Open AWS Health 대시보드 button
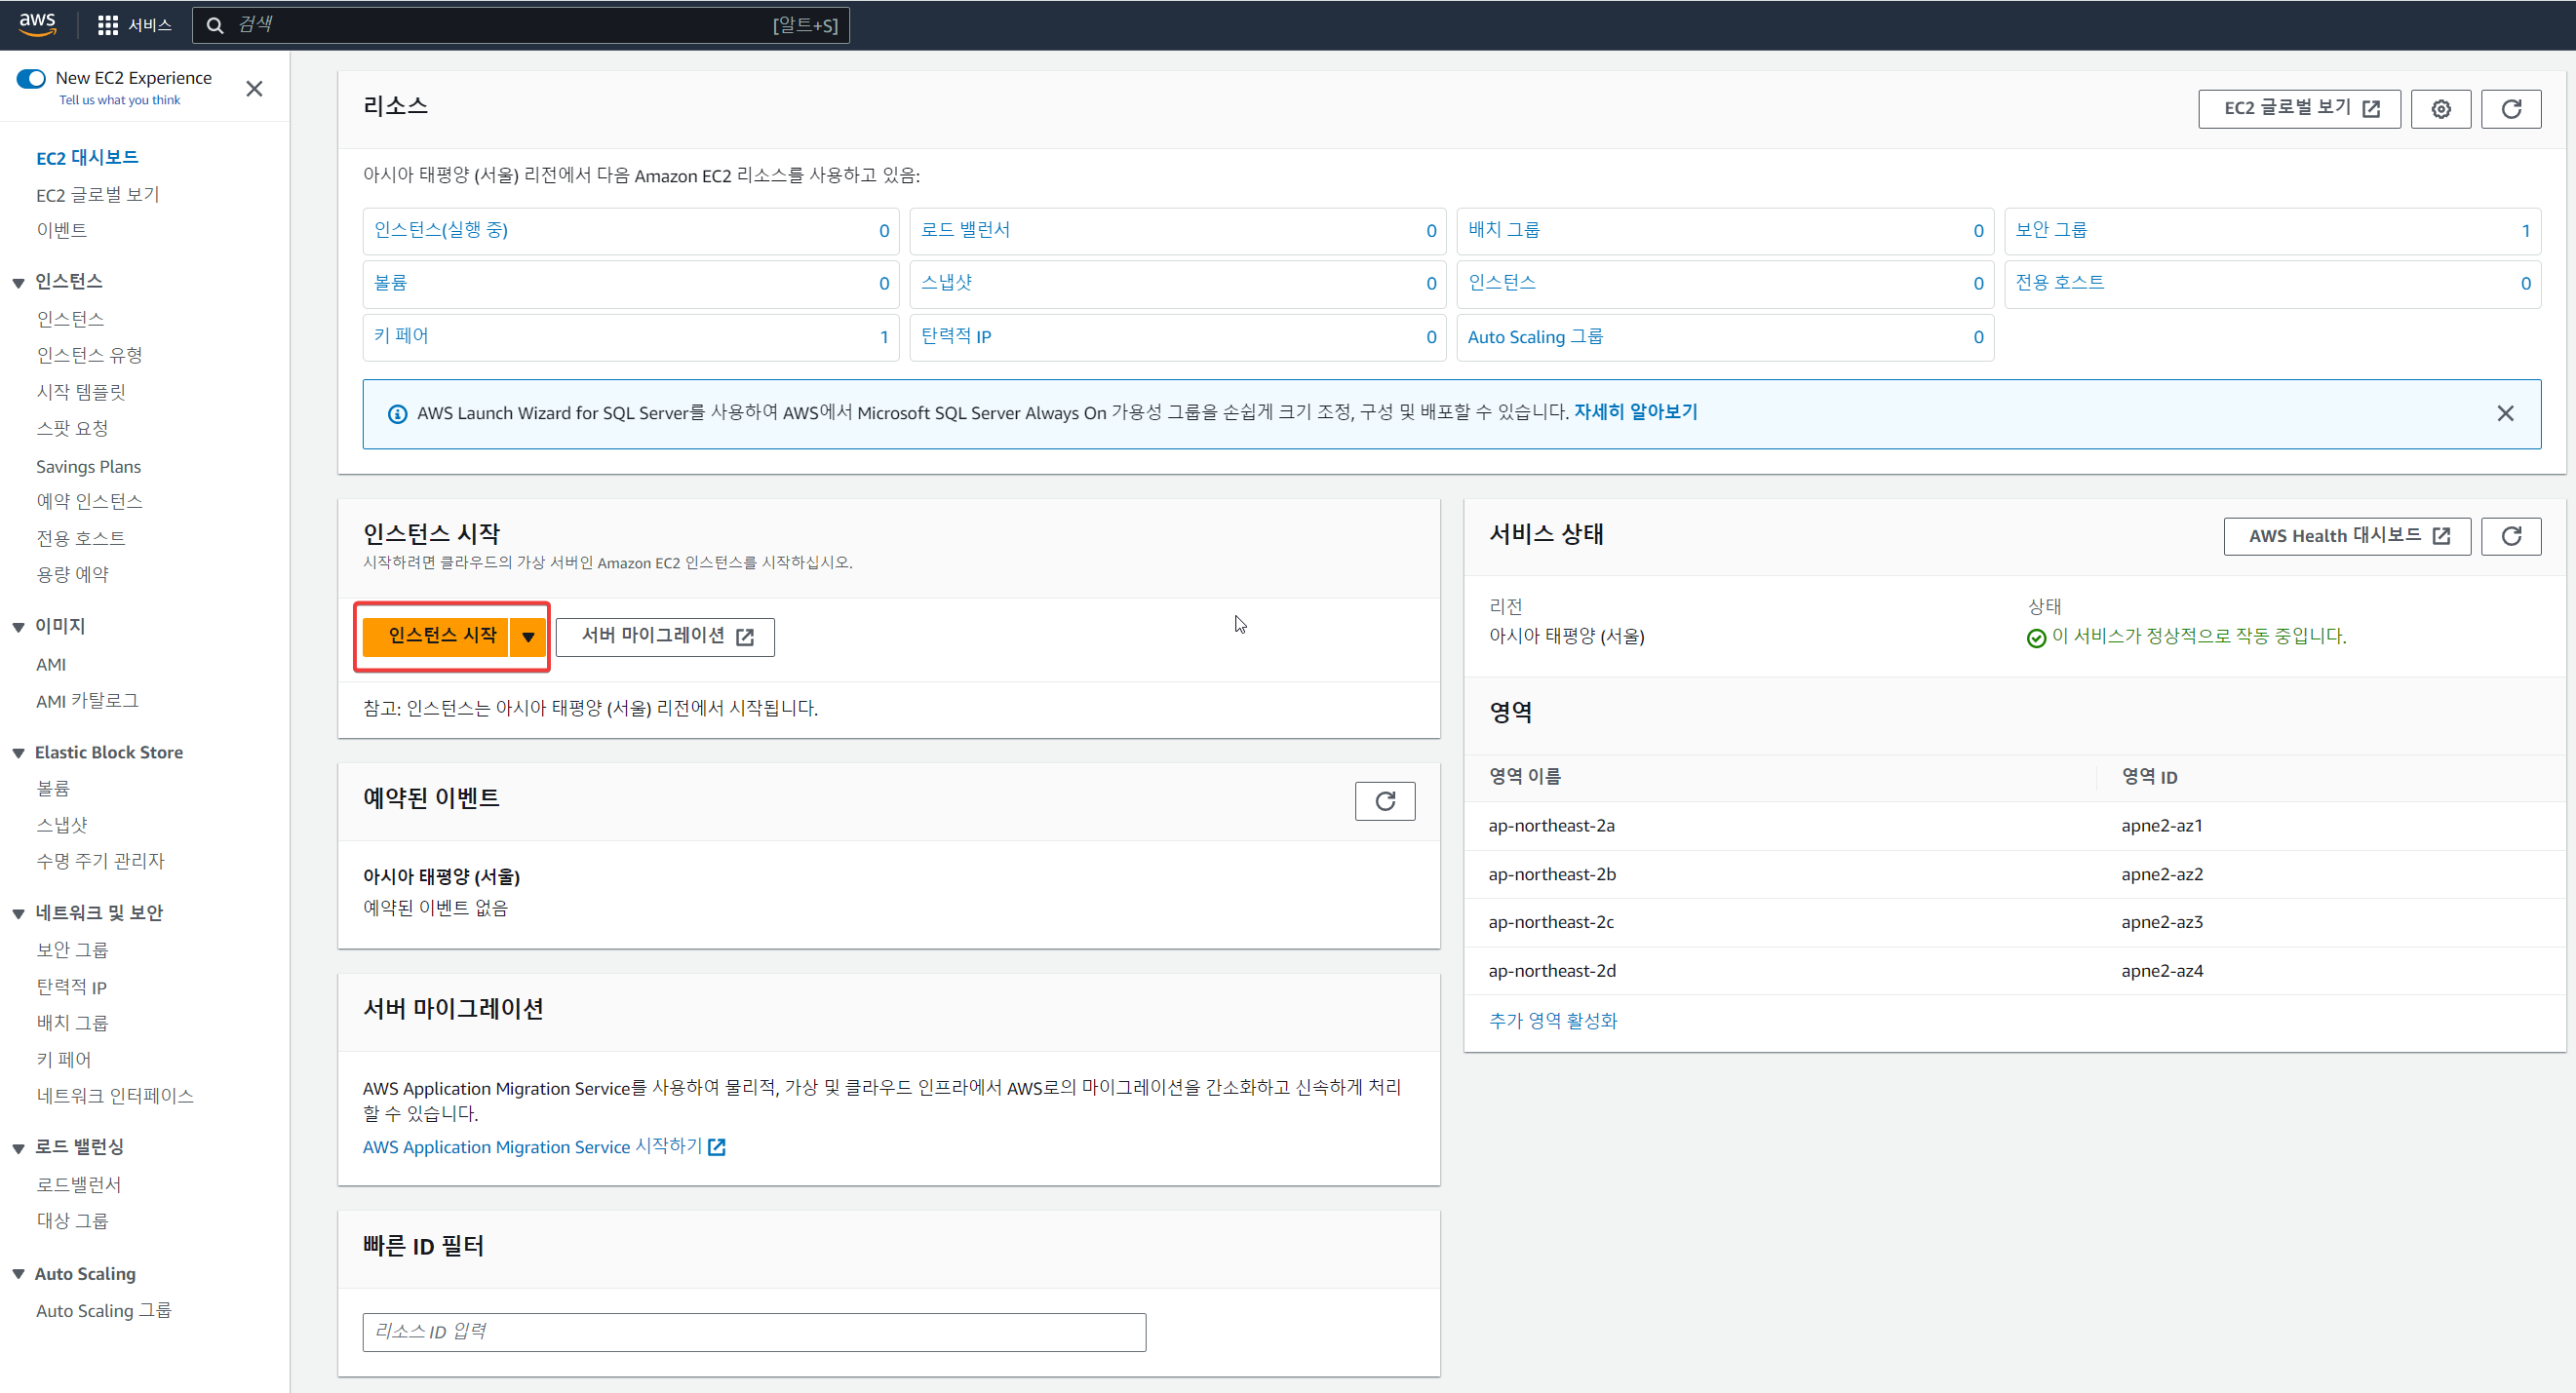2576x1393 pixels. tap(2346, 536)
